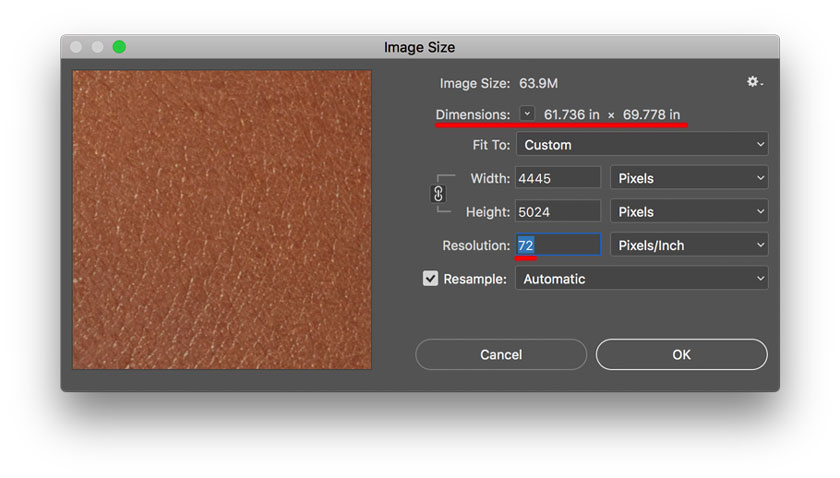Click into the Height field showing 5024
The height and width of the screenshot is (478, 840).
point(557,212)
